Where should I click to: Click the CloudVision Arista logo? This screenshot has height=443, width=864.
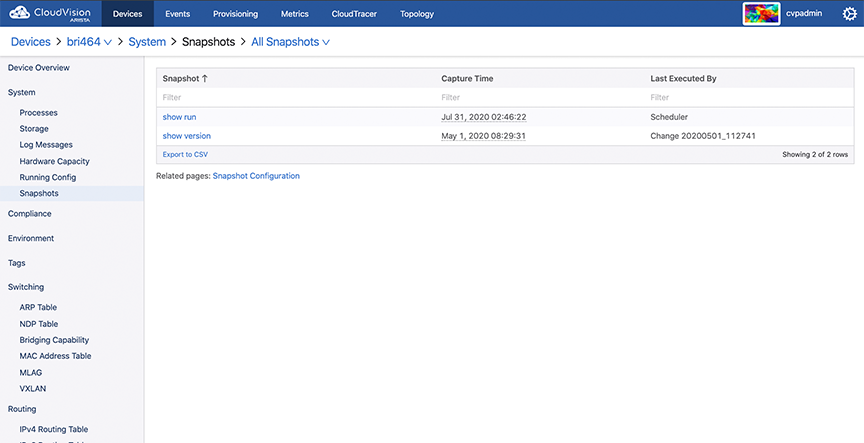coord(50,13)
